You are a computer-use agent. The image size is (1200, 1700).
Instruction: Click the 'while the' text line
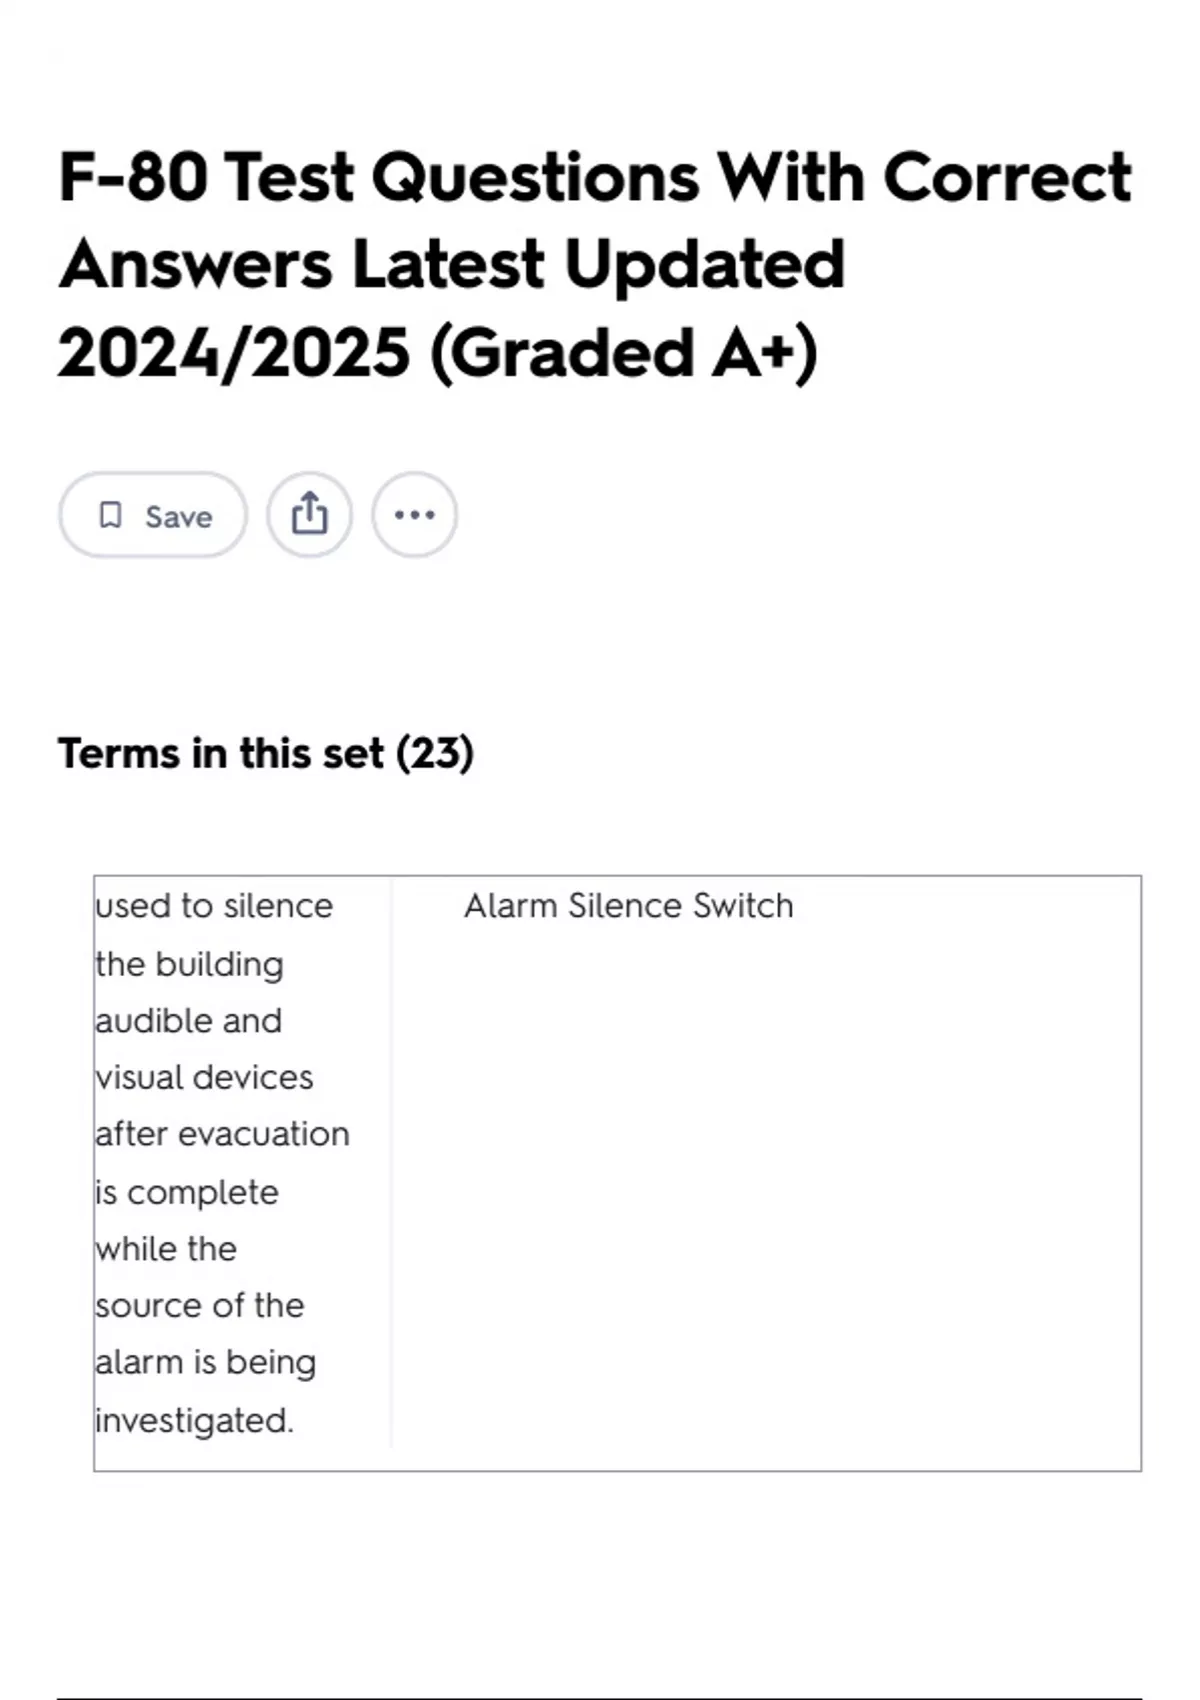[166, 1249]
